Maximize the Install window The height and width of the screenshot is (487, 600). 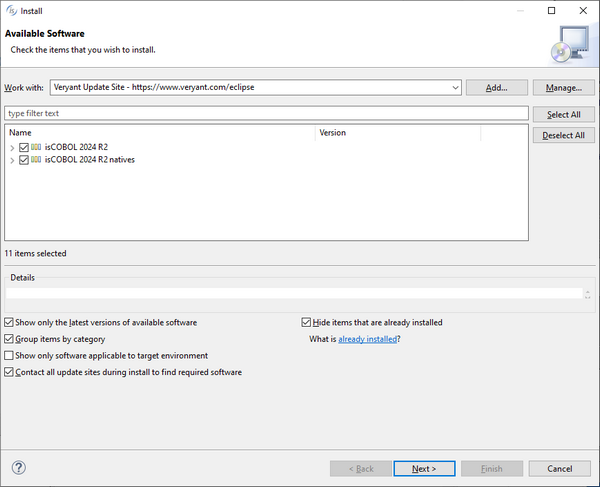tap(551, 10)
